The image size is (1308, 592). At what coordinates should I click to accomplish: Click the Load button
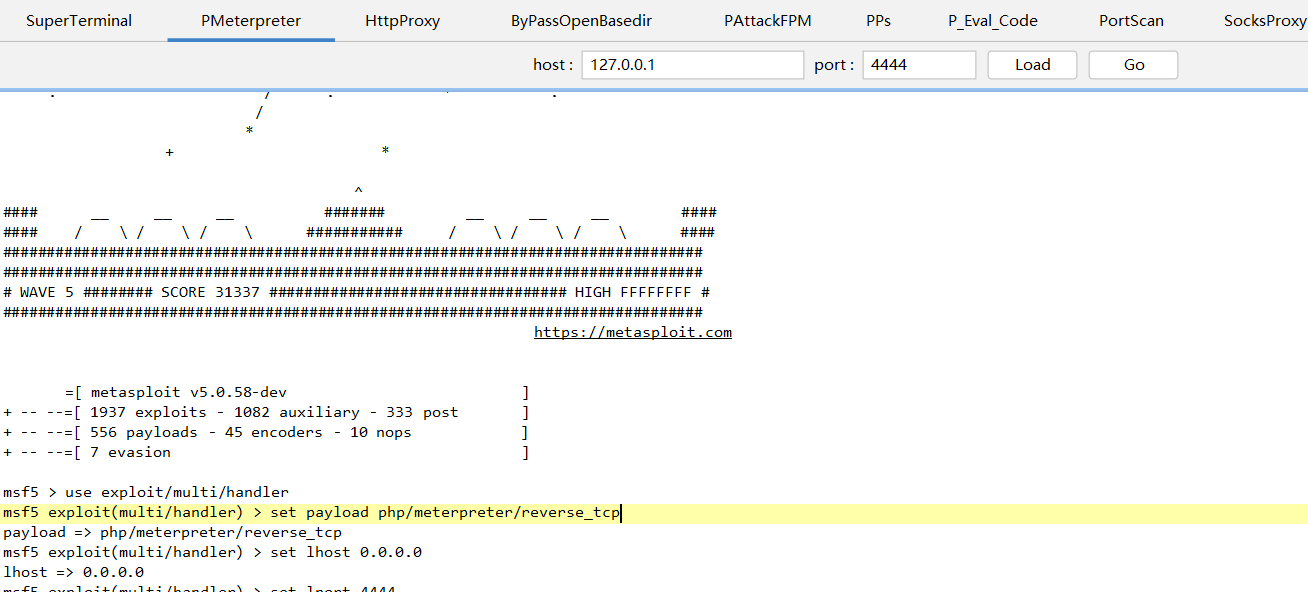click(1032, 65)
